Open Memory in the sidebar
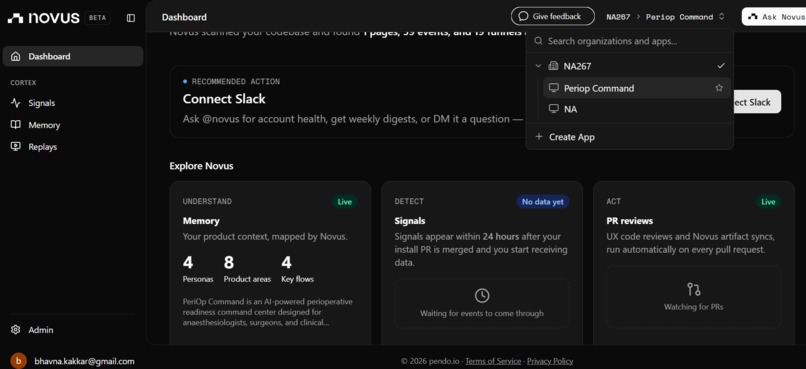This screenshot has height=369, width=806. (x=73, y=125)
